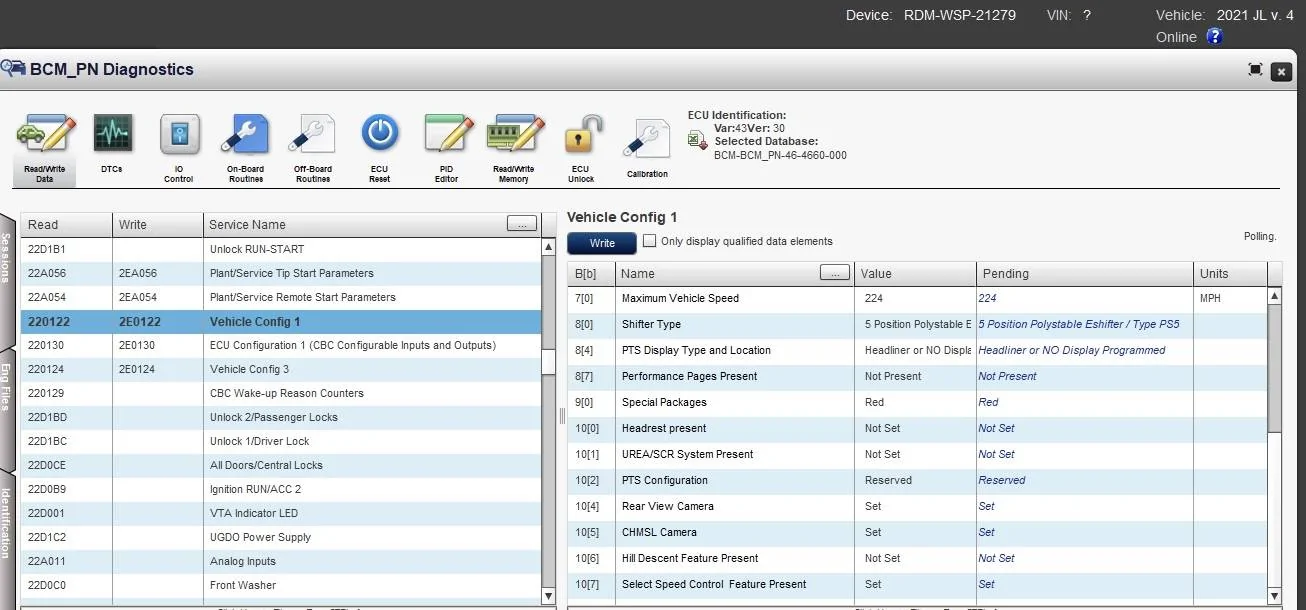Sort by Write column header
Screen dimensions: 1306x610
point(157,225)
